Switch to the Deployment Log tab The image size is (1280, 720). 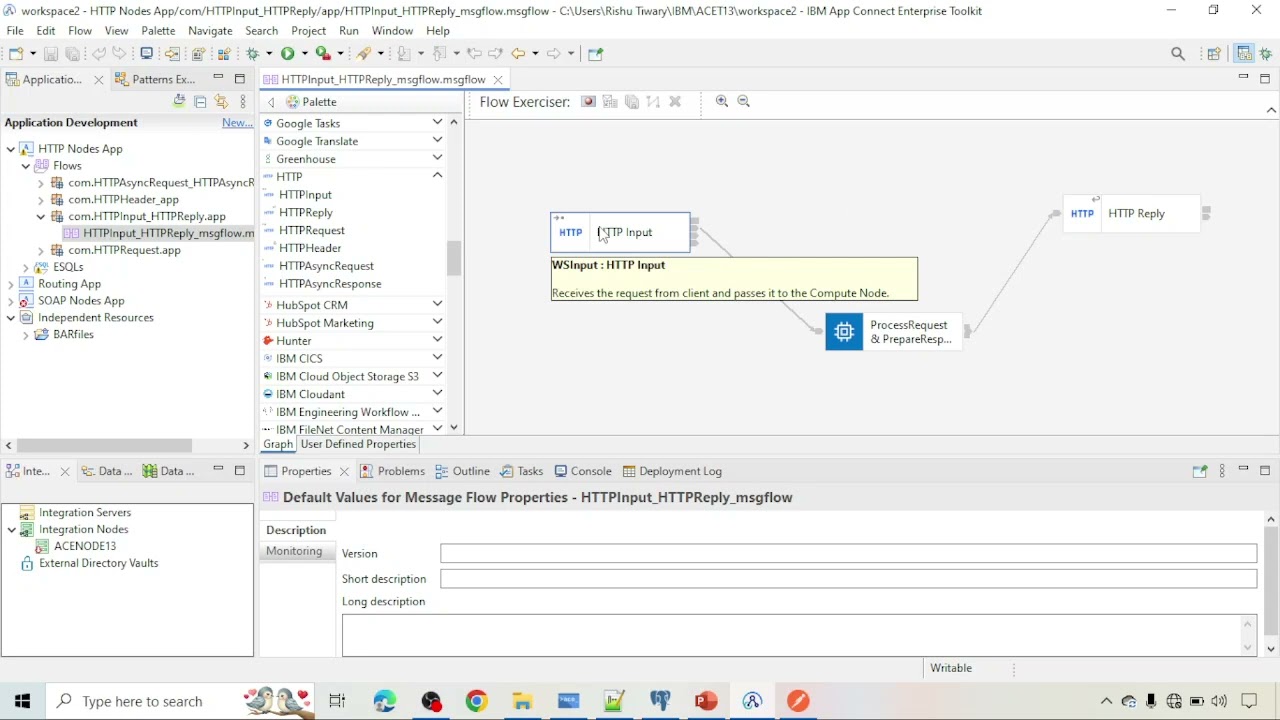coord(672,471)
